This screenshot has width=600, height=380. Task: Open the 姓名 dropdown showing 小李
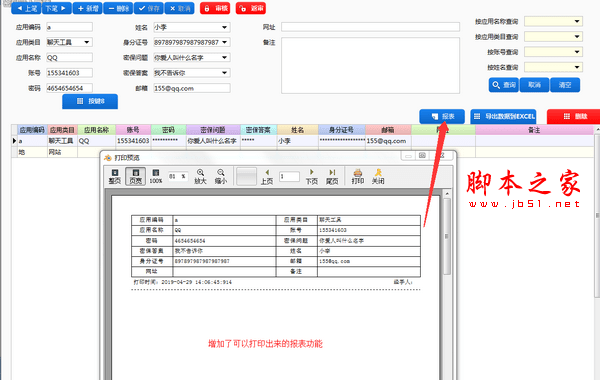[224, 27]
